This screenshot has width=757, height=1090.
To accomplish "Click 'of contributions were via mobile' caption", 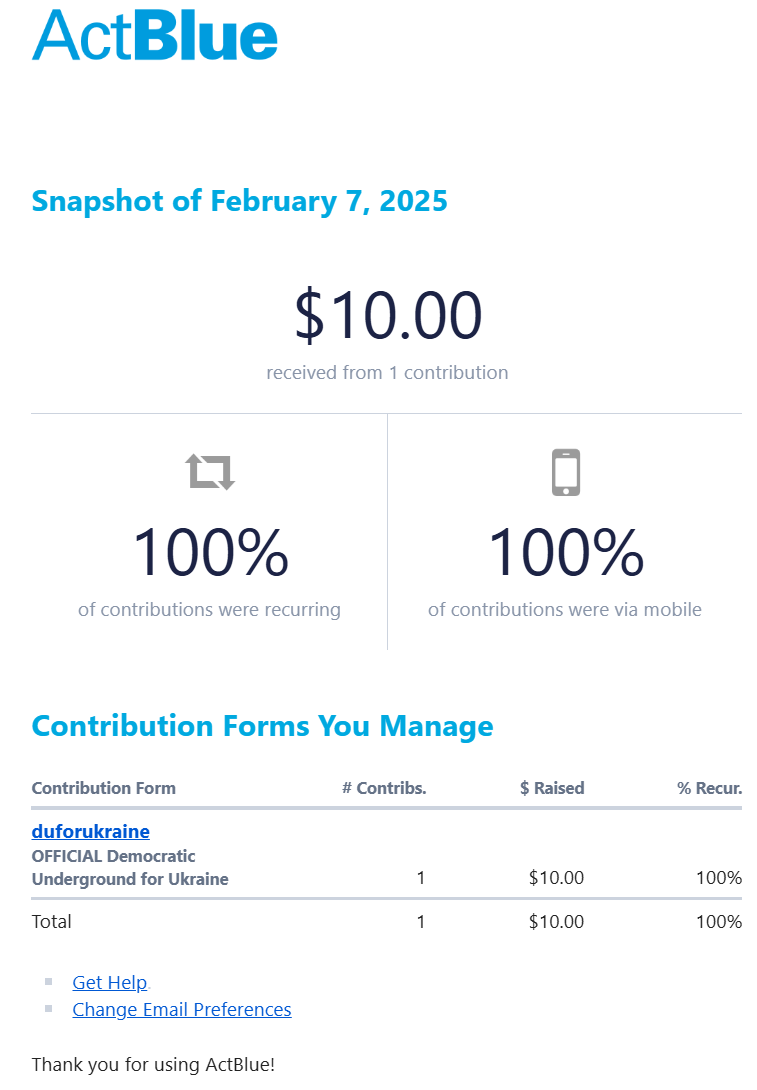I will tap(565, 610).
